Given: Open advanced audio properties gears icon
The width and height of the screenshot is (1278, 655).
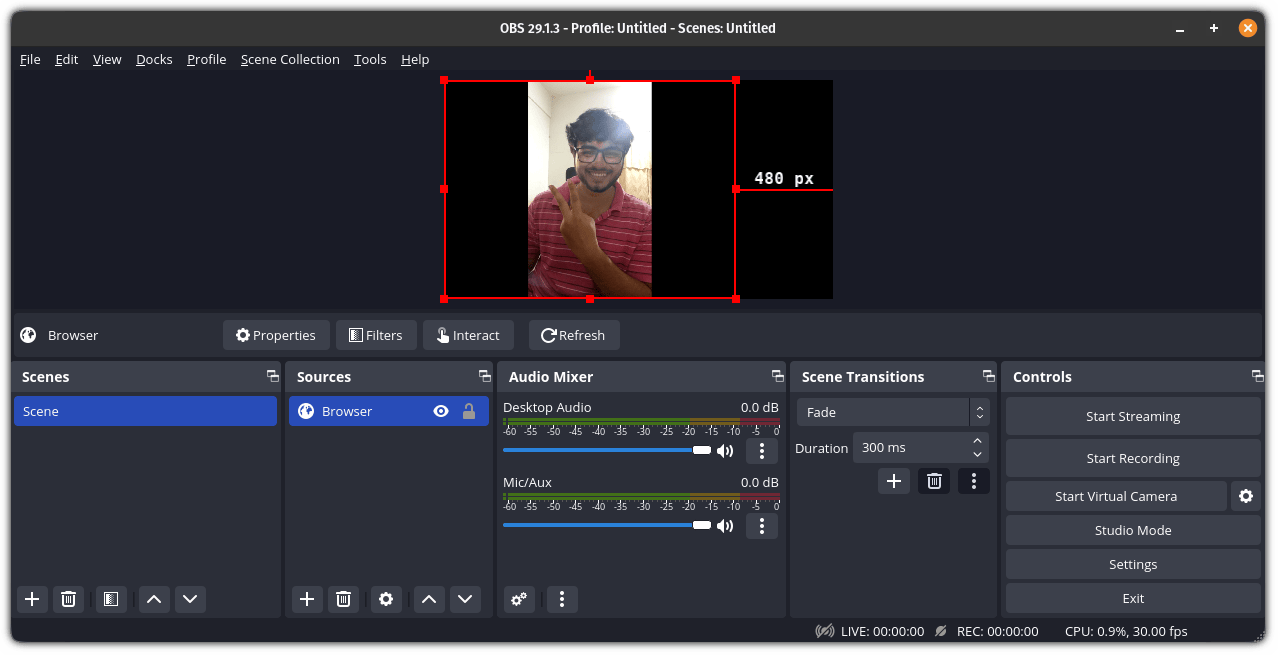Looking at the screenshot, I should pyautogui.click(x=519, y=599).
